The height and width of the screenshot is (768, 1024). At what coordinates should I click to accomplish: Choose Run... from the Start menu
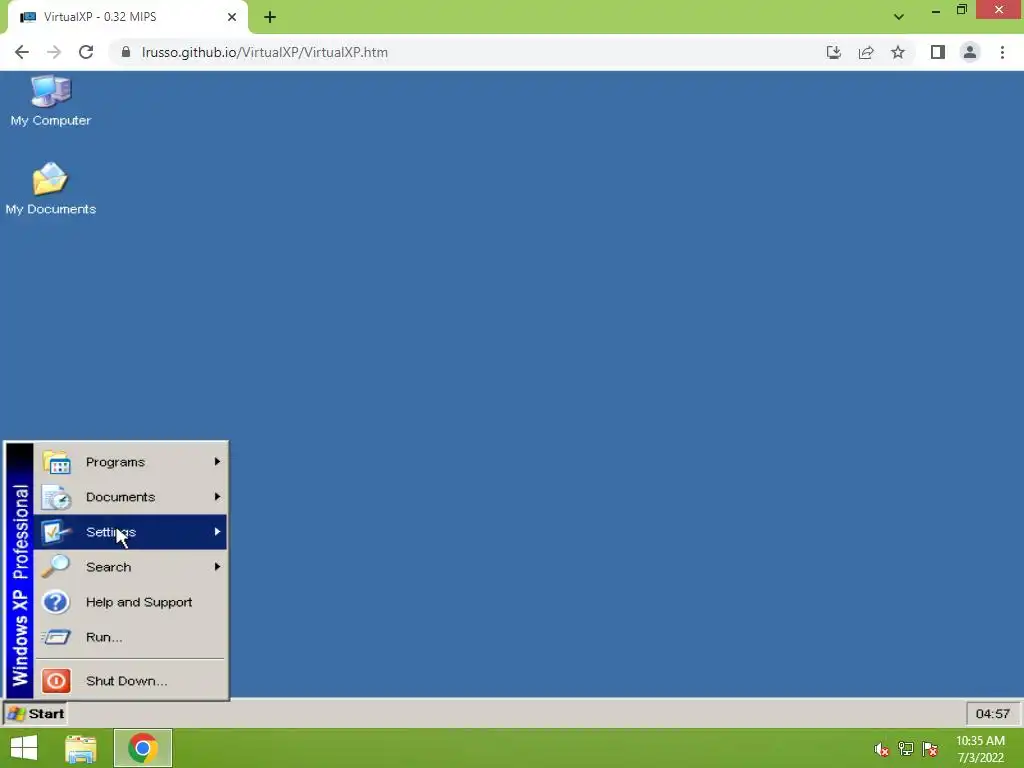tap(131, 637)
